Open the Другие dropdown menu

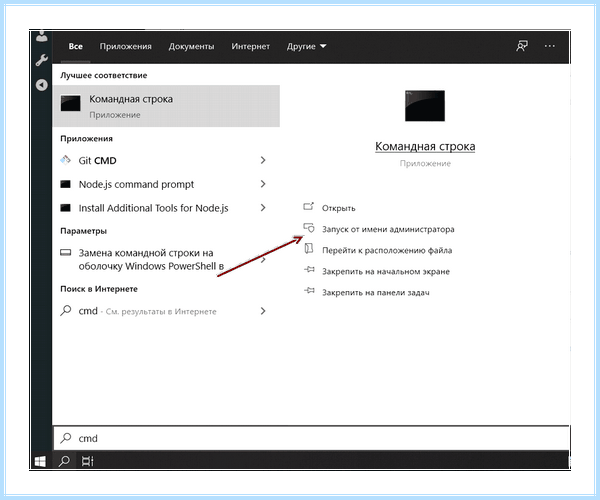[x=306, y=46]
